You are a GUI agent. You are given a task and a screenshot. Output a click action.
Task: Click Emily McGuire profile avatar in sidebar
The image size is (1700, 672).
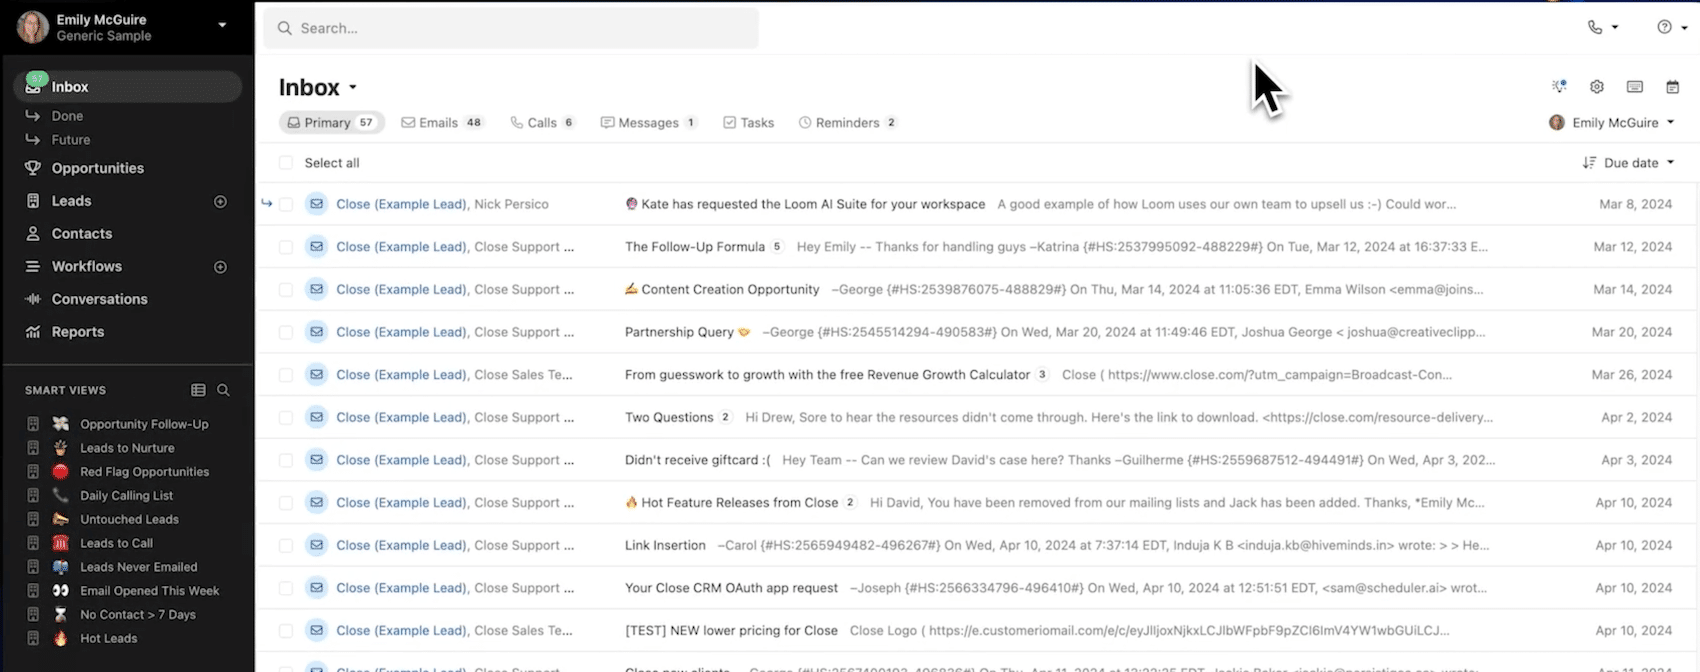point(32,27)
